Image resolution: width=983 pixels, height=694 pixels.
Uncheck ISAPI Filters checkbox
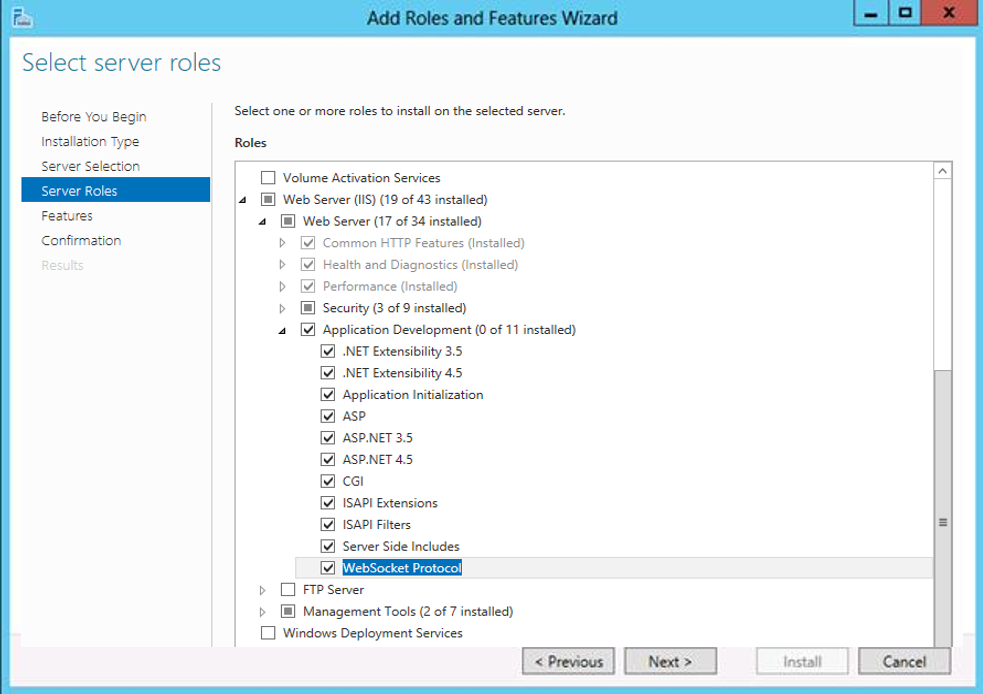tap(328, 524)
